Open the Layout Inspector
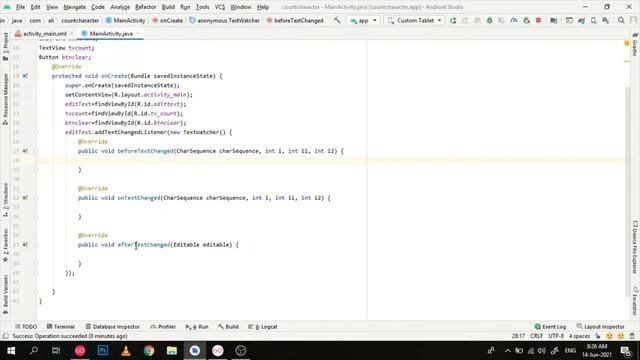The height and width of the screenshot is (360, 640). coord(600,327)
